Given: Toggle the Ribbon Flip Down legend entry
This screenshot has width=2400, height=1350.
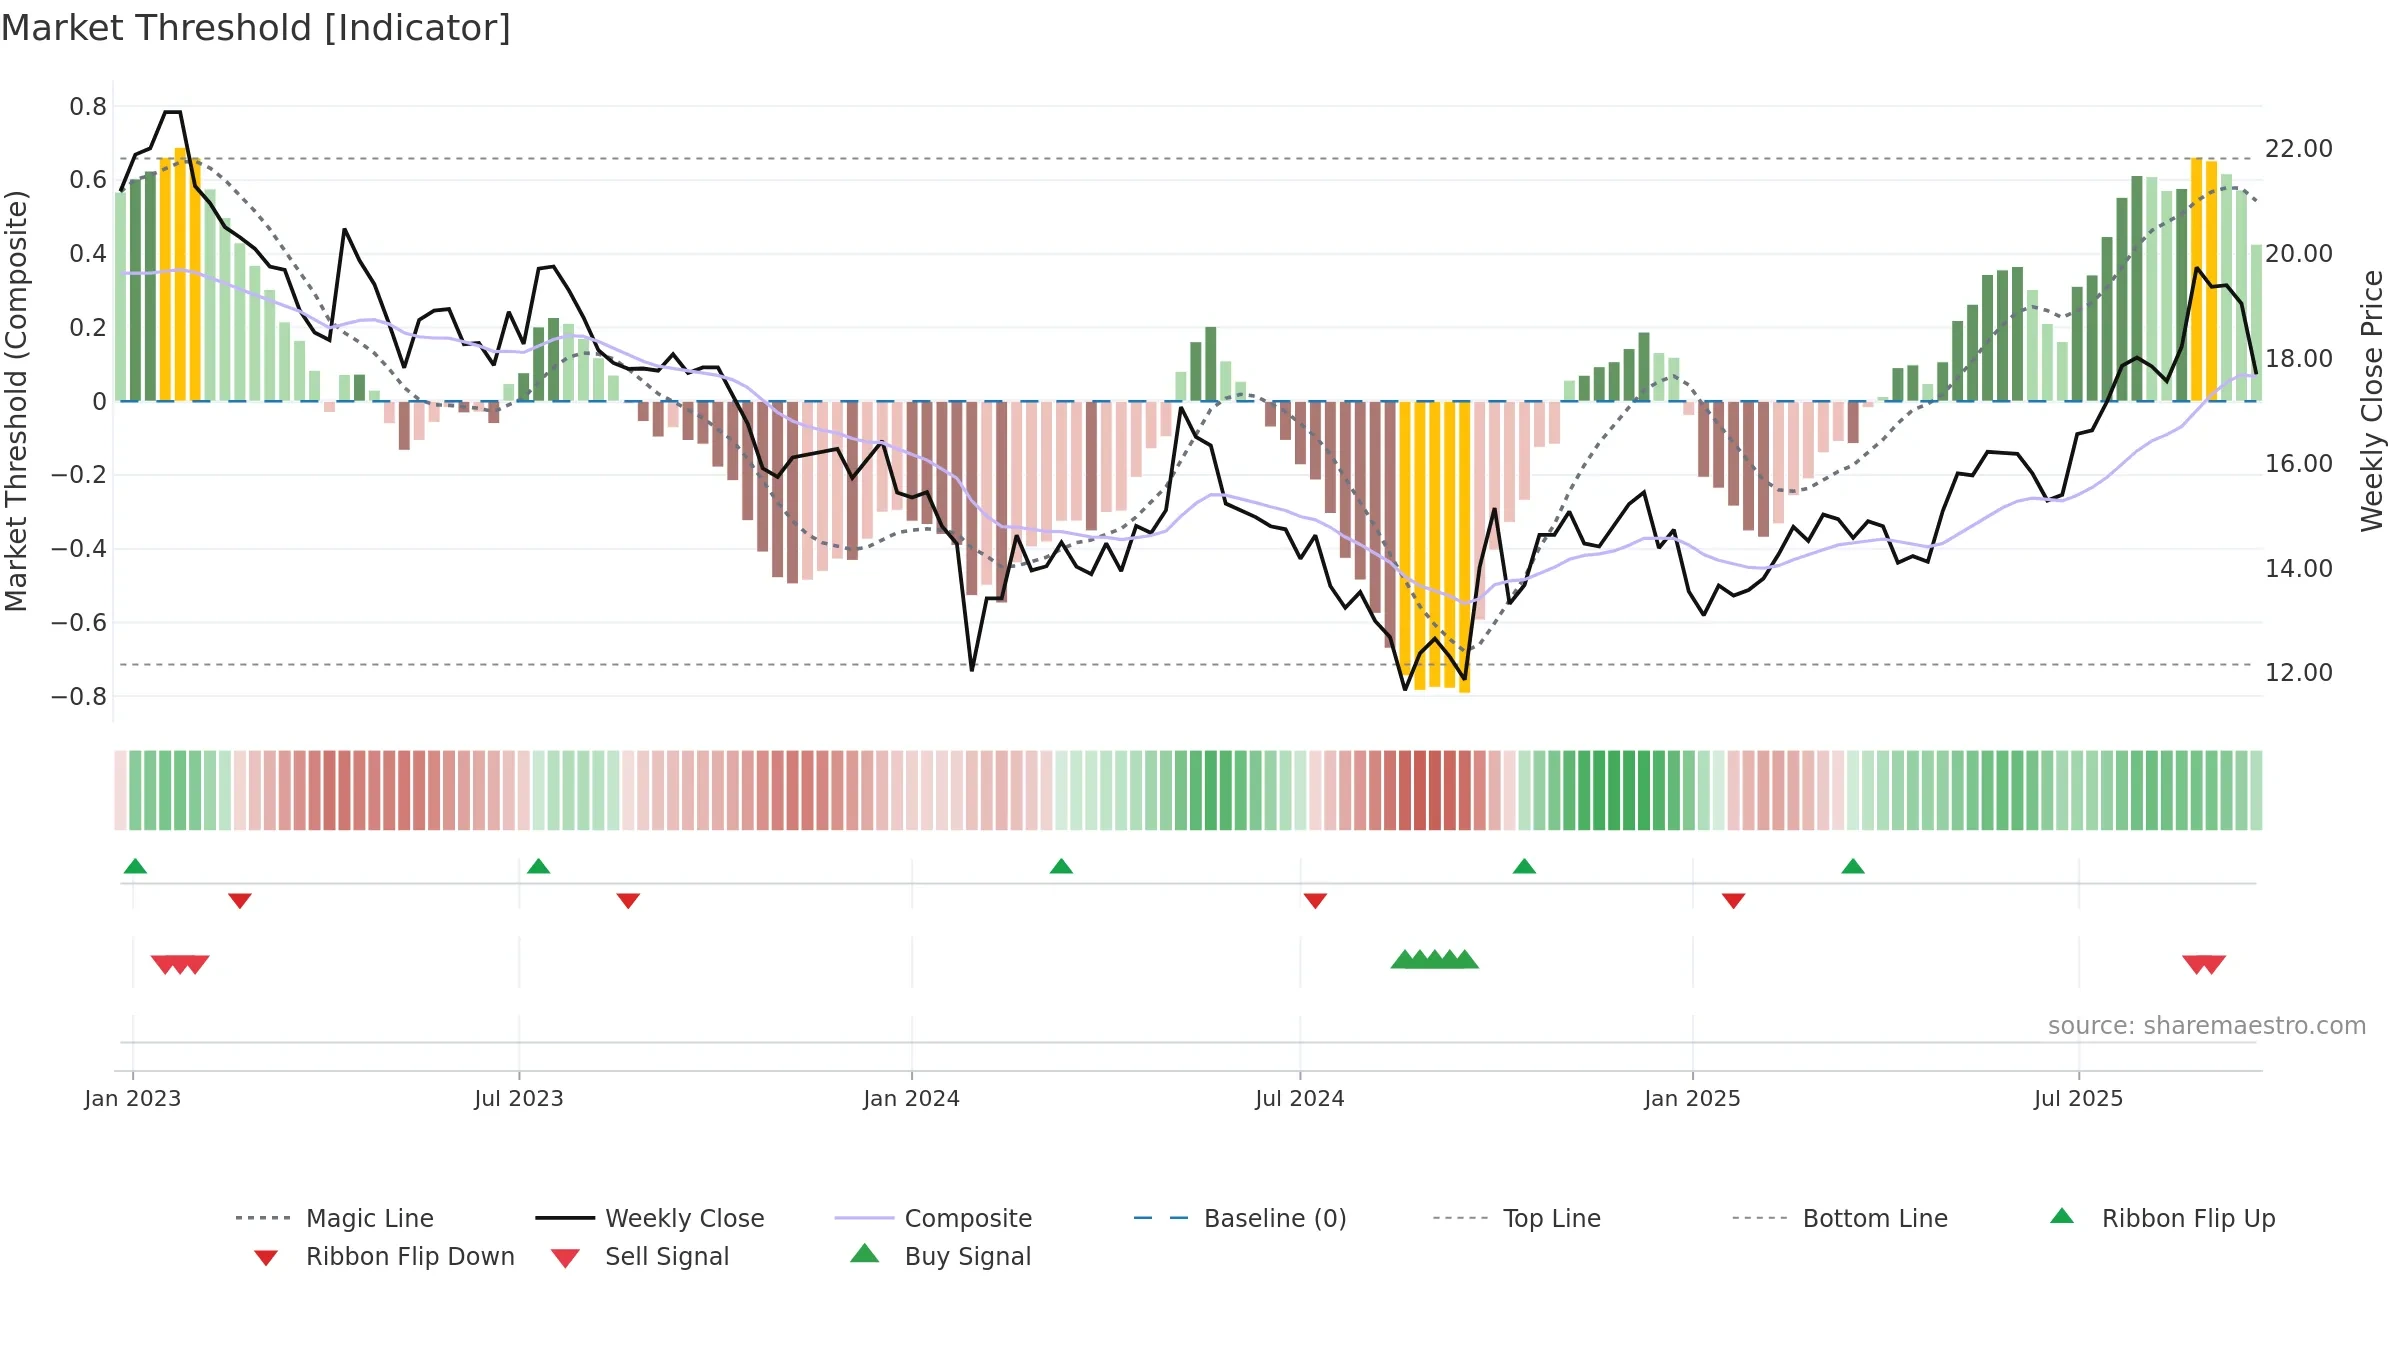Looking at the screenshot, I should click(384, 1256).
